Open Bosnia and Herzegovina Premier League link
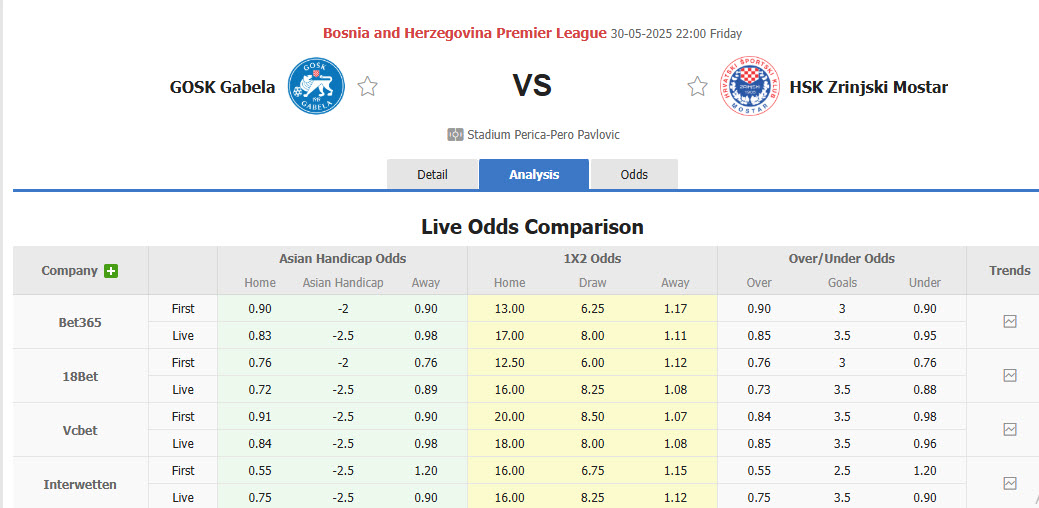Image resolution: width=1039 pixels, height=508 pixels. [464, 33]
